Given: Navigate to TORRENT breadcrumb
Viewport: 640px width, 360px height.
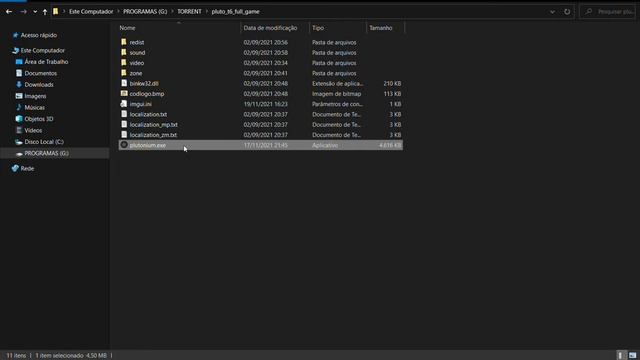Looking at the screenshot, I should (x=189, y=11).
